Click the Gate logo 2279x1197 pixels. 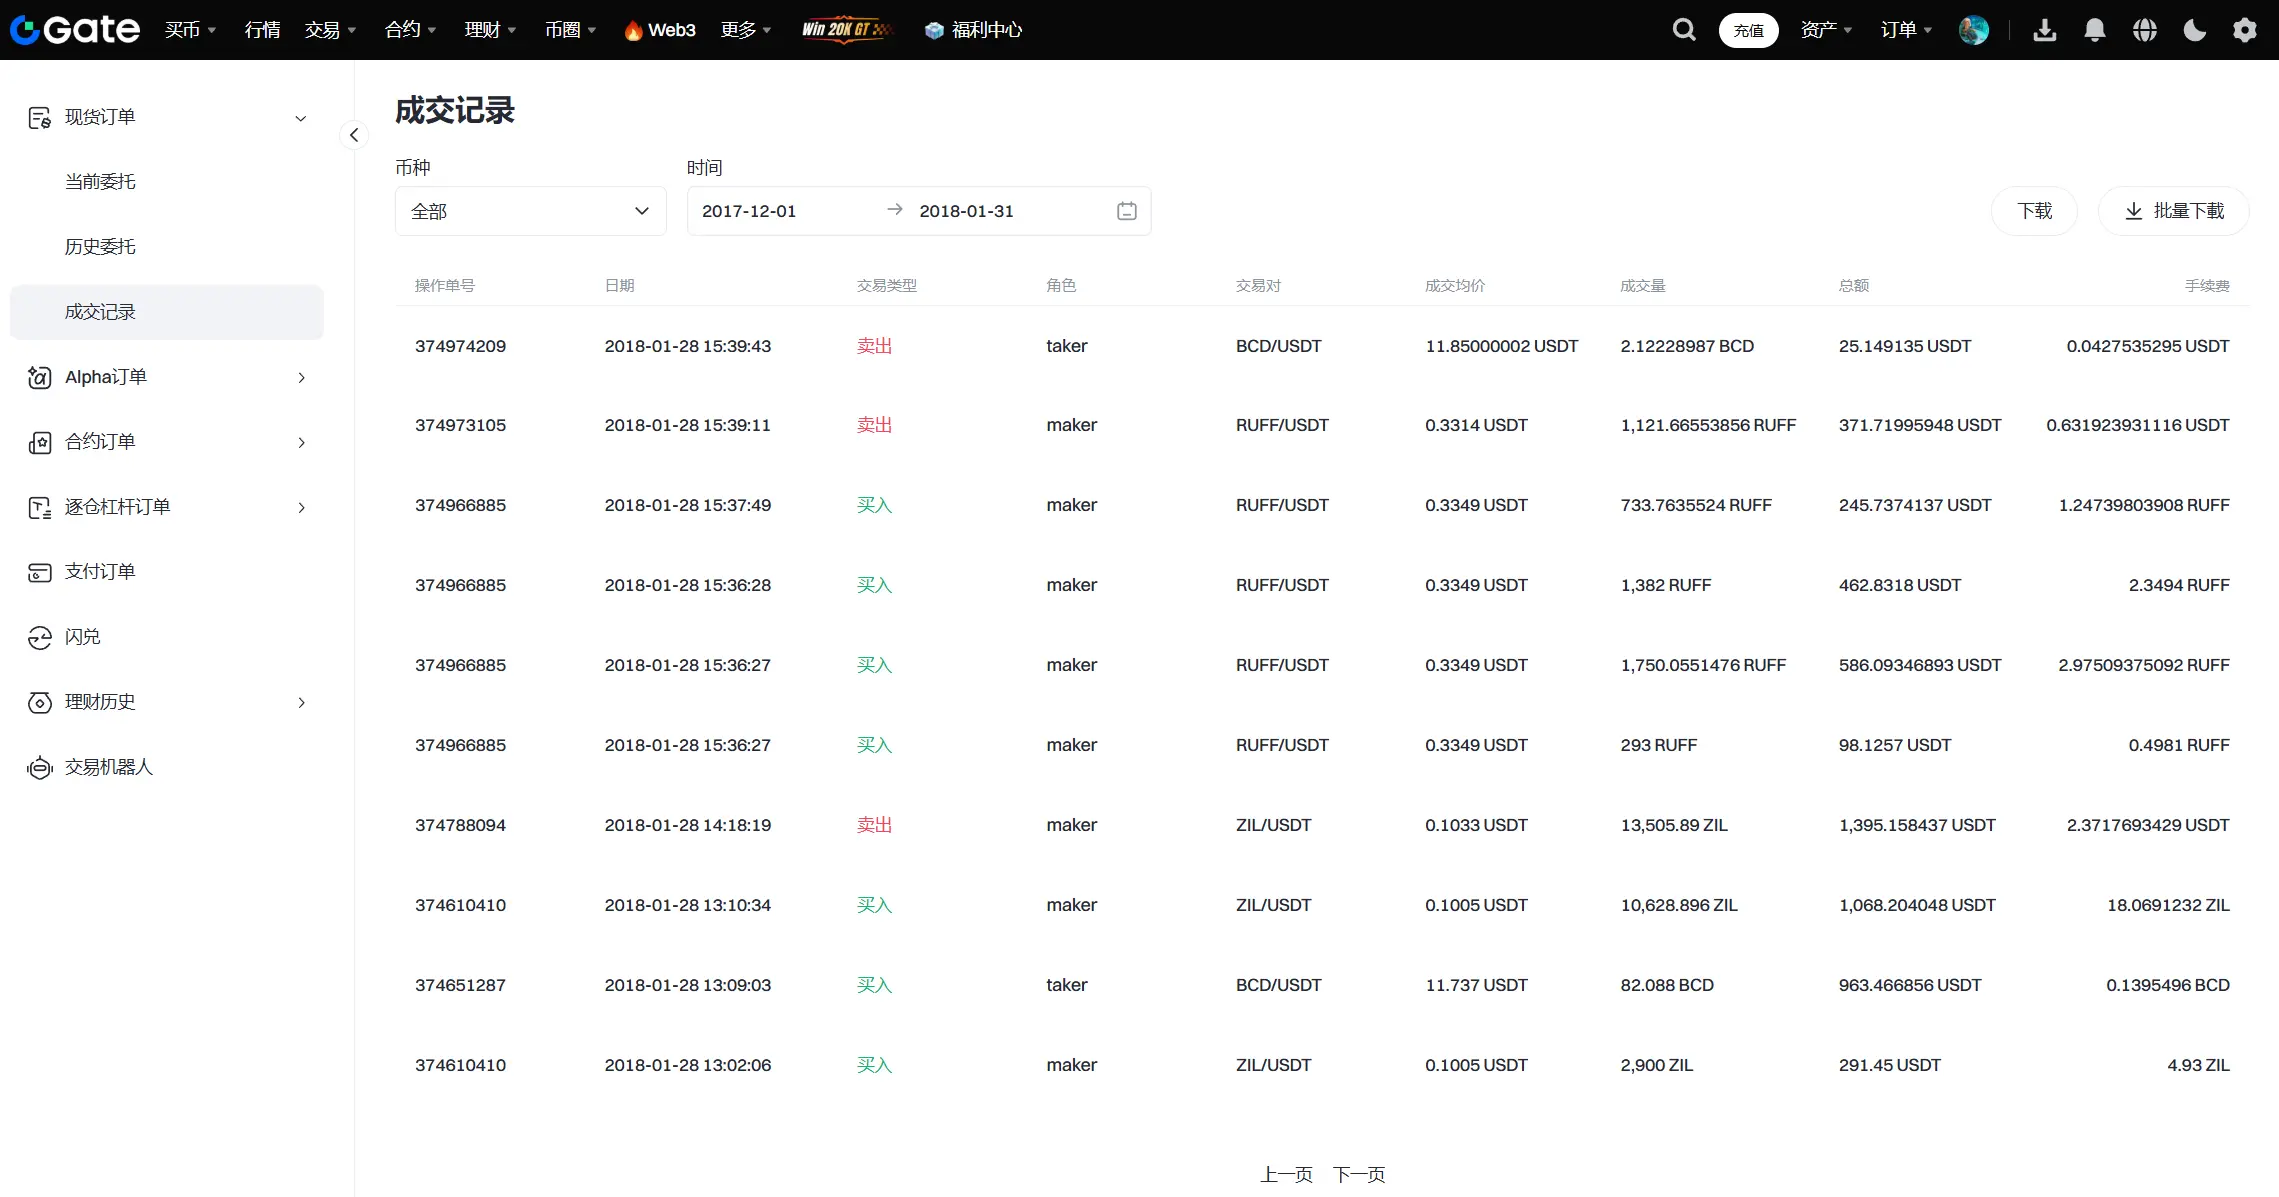coord(75,30)
